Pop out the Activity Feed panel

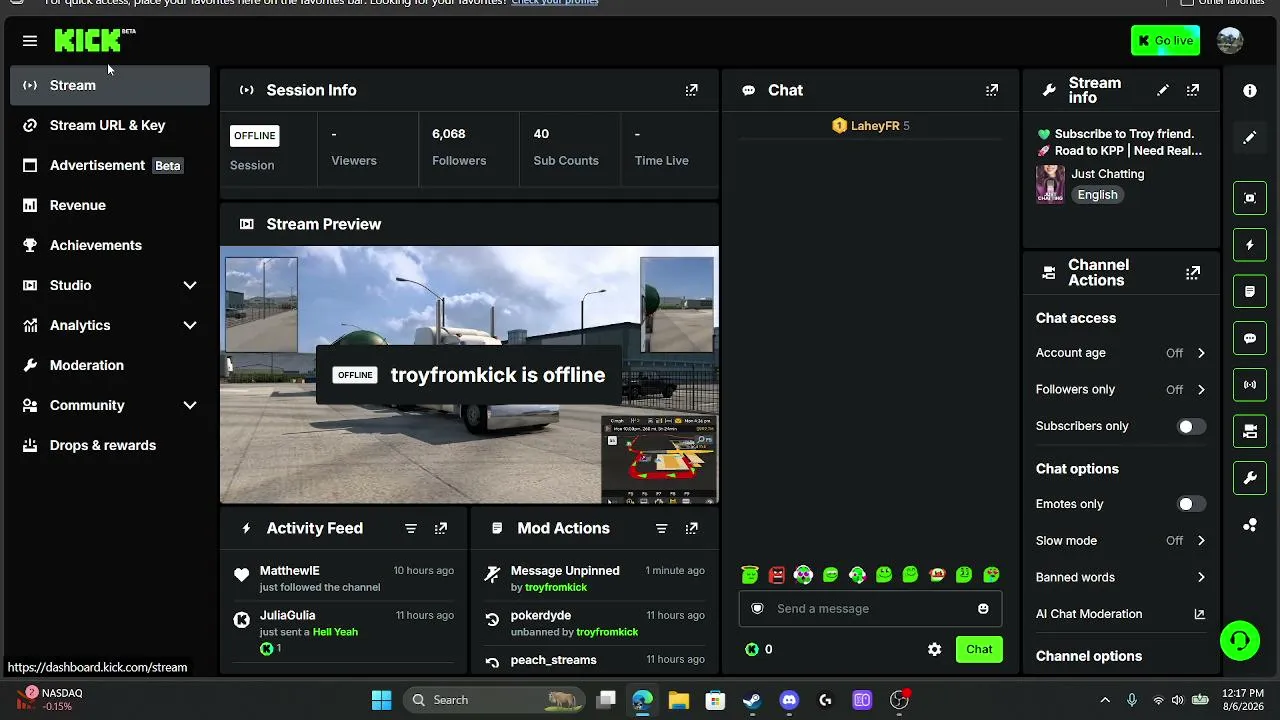coord(441,528)
